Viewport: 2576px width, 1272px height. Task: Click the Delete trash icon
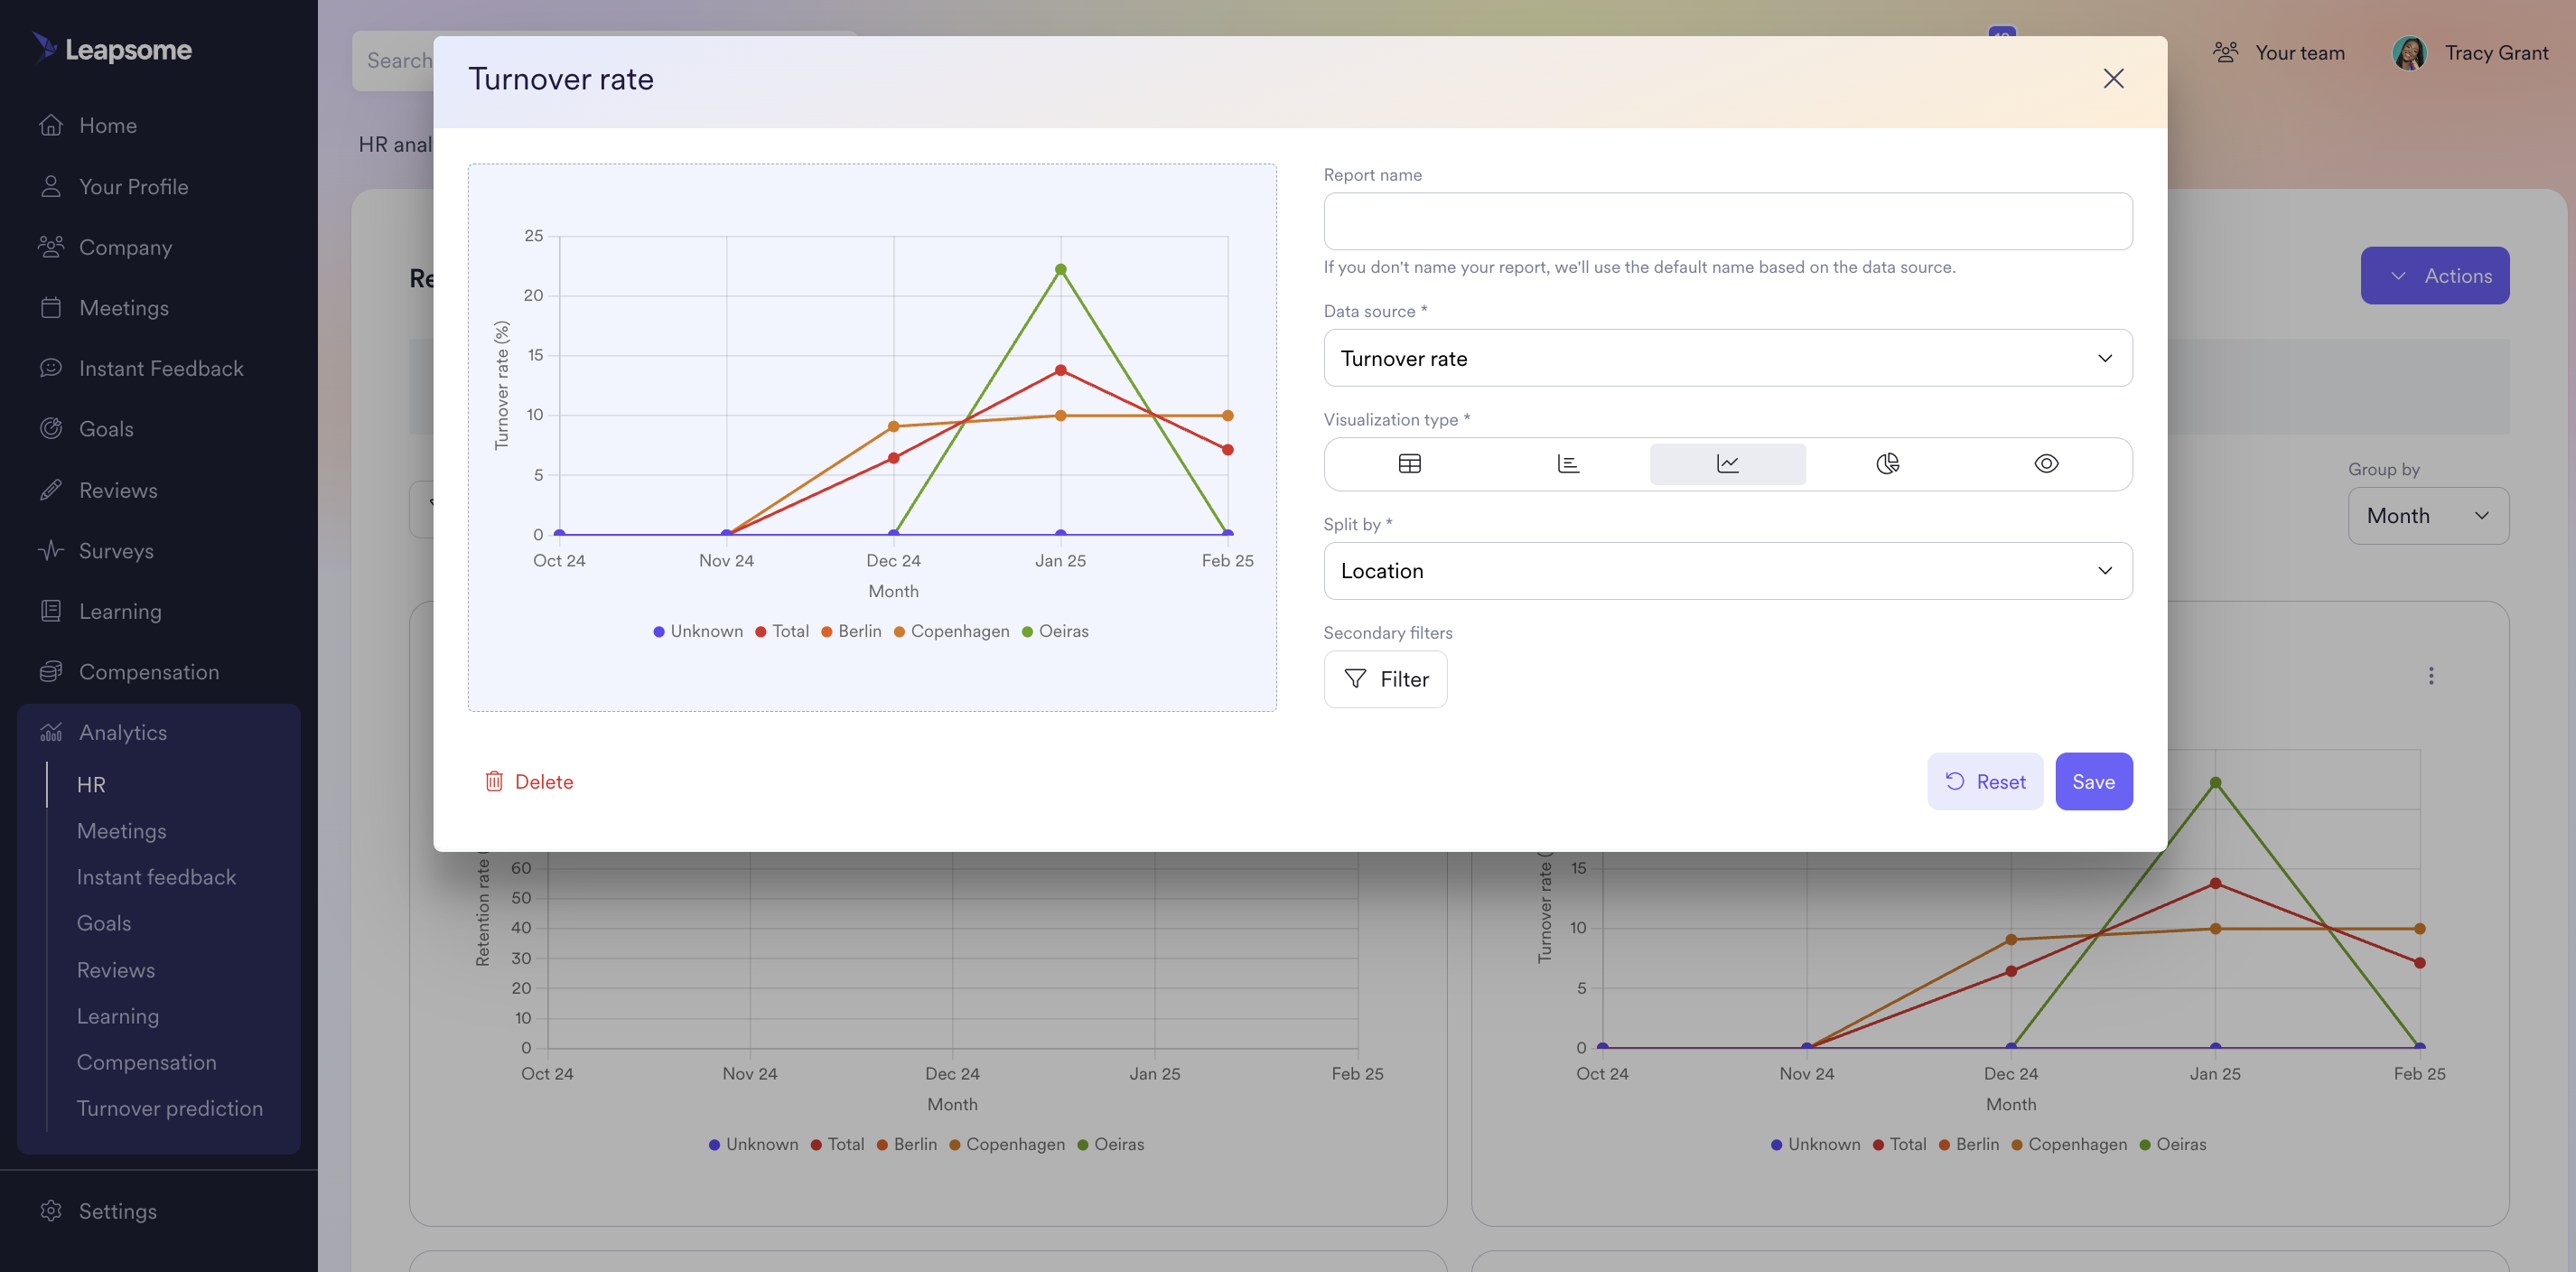(494, 781)
